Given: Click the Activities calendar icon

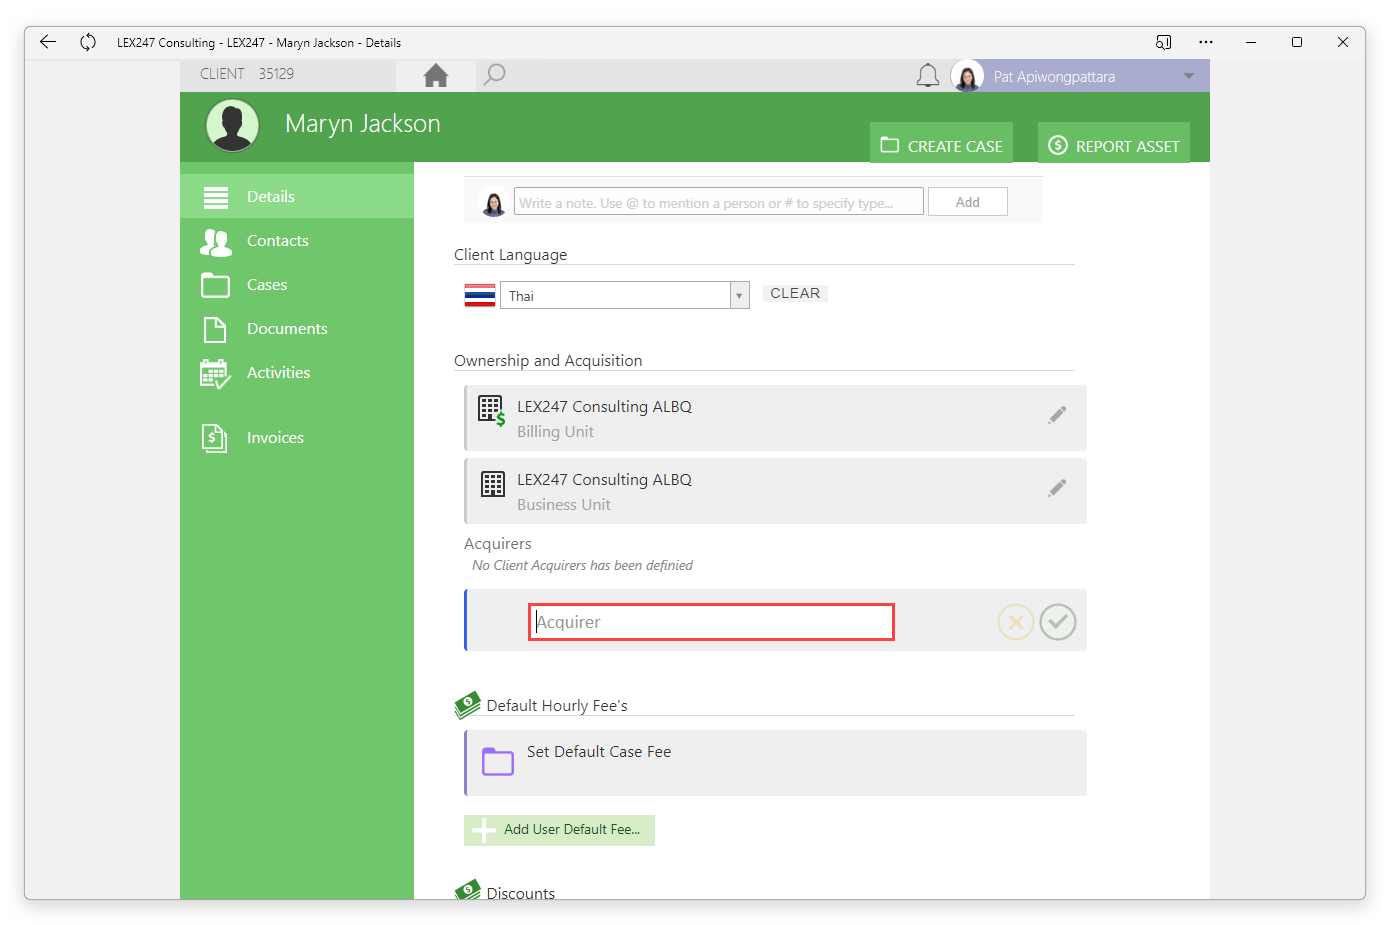Looking at the screenshot, I should [215, 372].
